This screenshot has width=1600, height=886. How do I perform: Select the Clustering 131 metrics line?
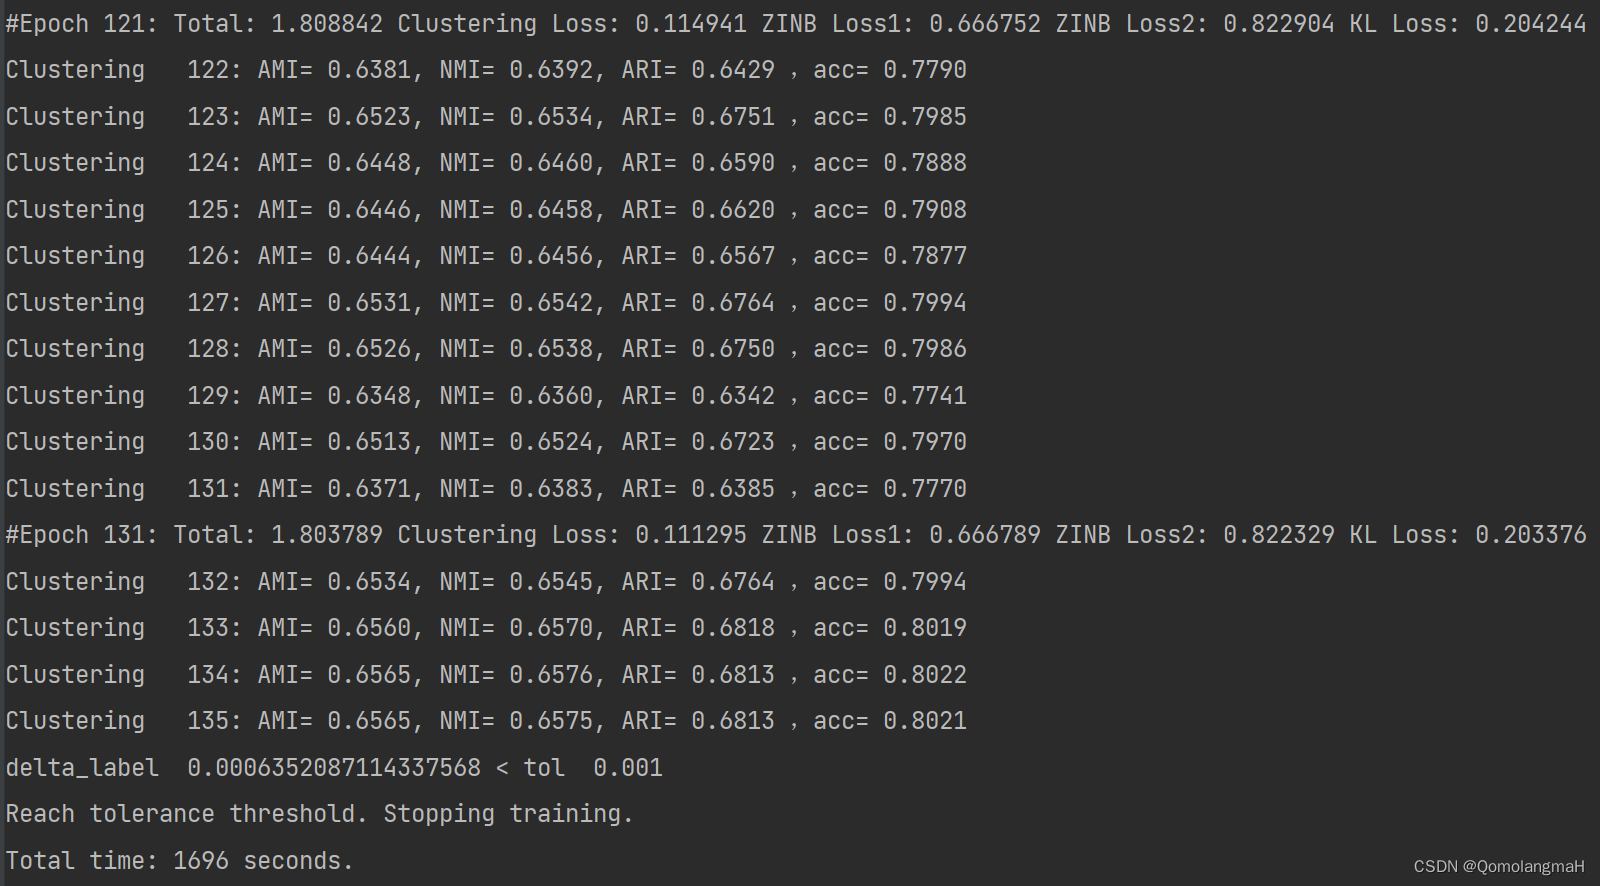[x=486, y=489]
